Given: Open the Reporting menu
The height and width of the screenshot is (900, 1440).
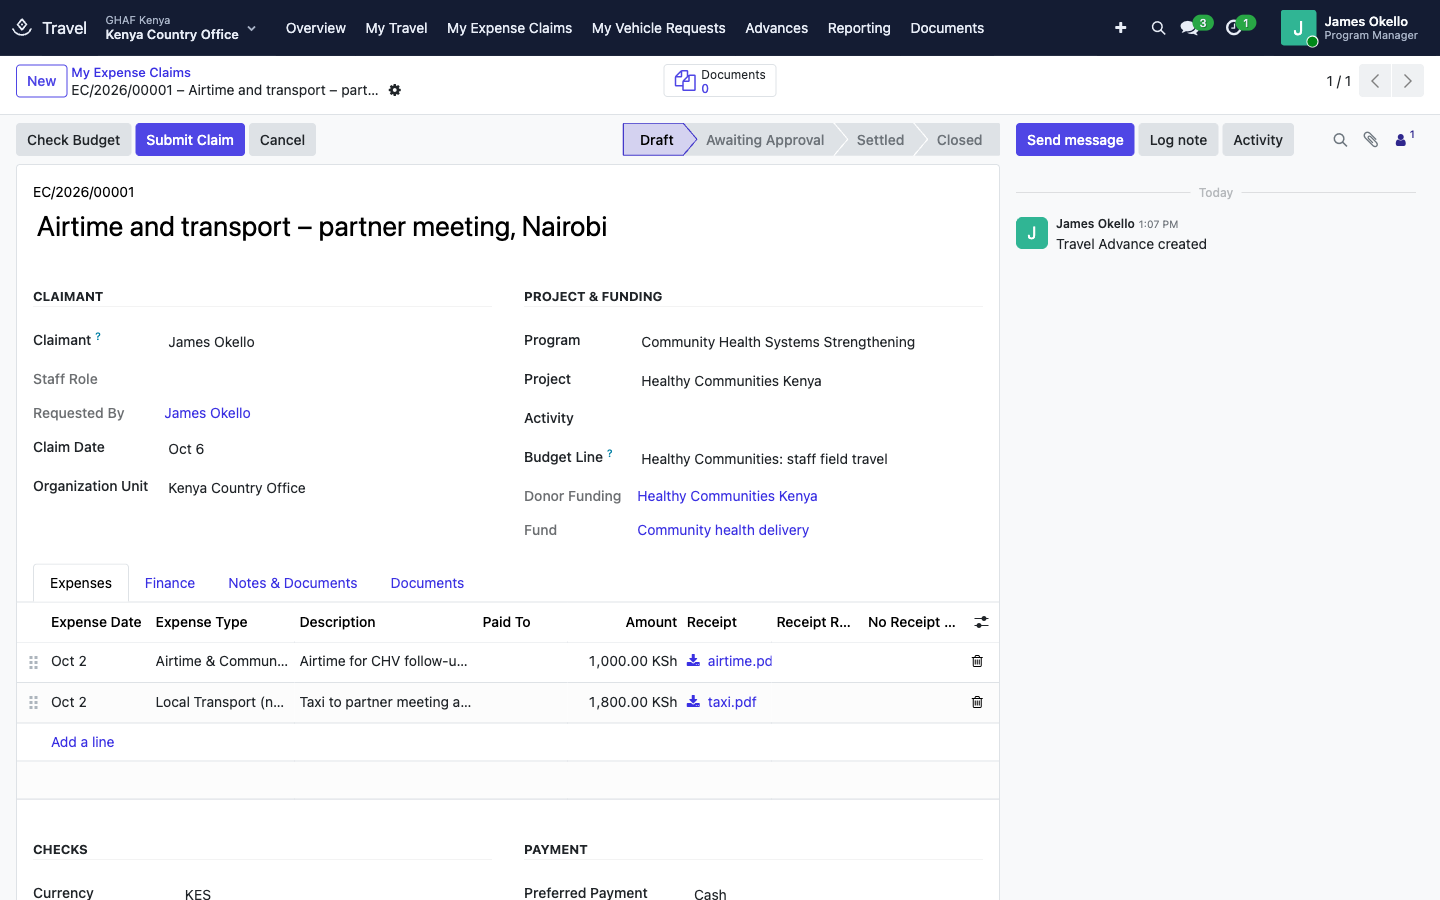Looking at the screenshot, I should tap(859, 28).
